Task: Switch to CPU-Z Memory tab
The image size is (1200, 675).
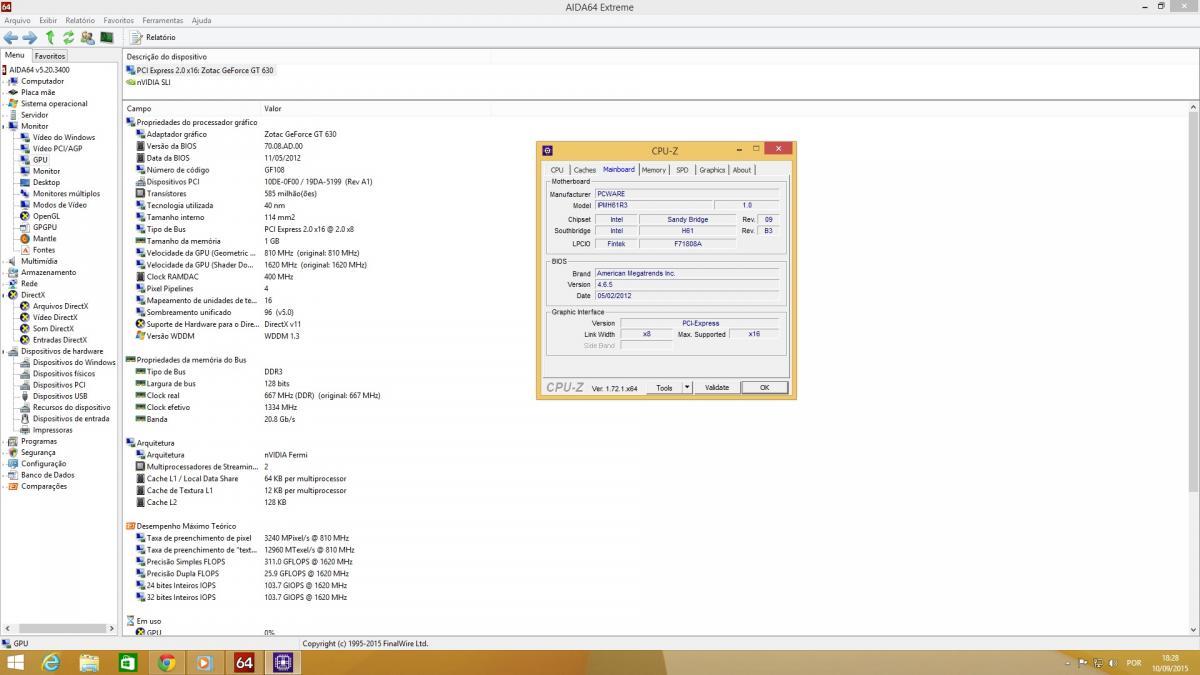Action: pos(654,170)
